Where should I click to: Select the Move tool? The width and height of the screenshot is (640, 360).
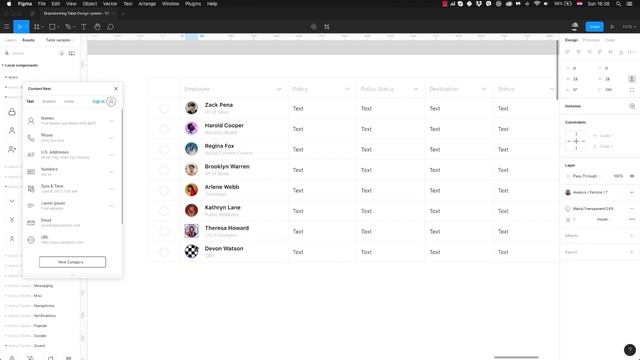click(x=20, y=27)
